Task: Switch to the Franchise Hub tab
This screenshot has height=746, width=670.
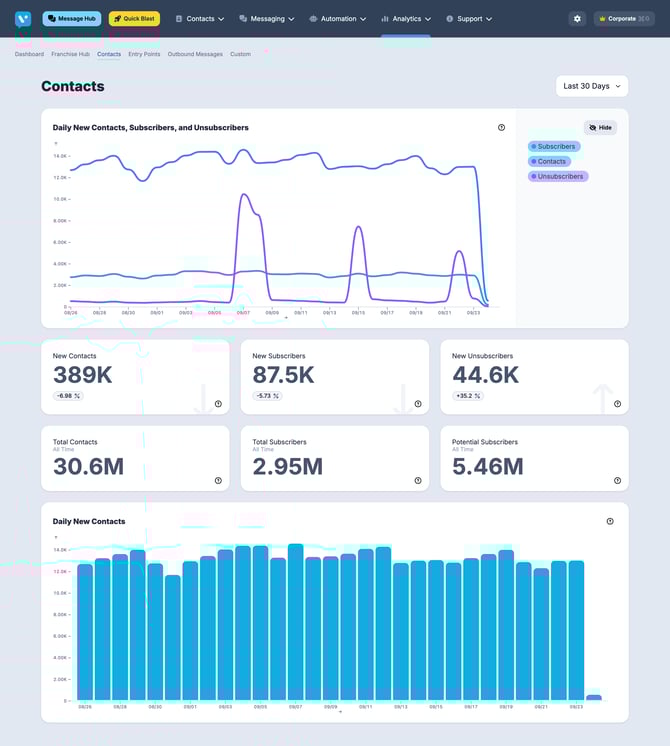Action: (70, 54)
